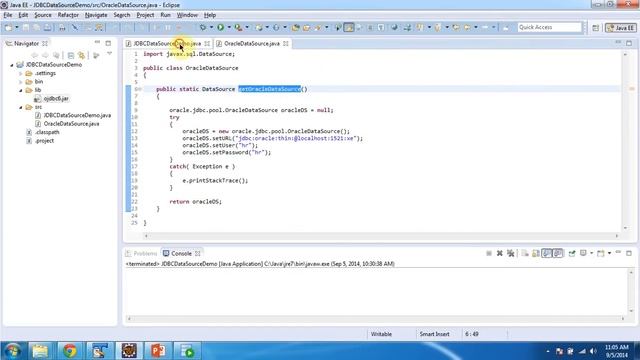This screenshot has width=640, height=360.
Task: Open the Project menu
Action: [145, 15]
